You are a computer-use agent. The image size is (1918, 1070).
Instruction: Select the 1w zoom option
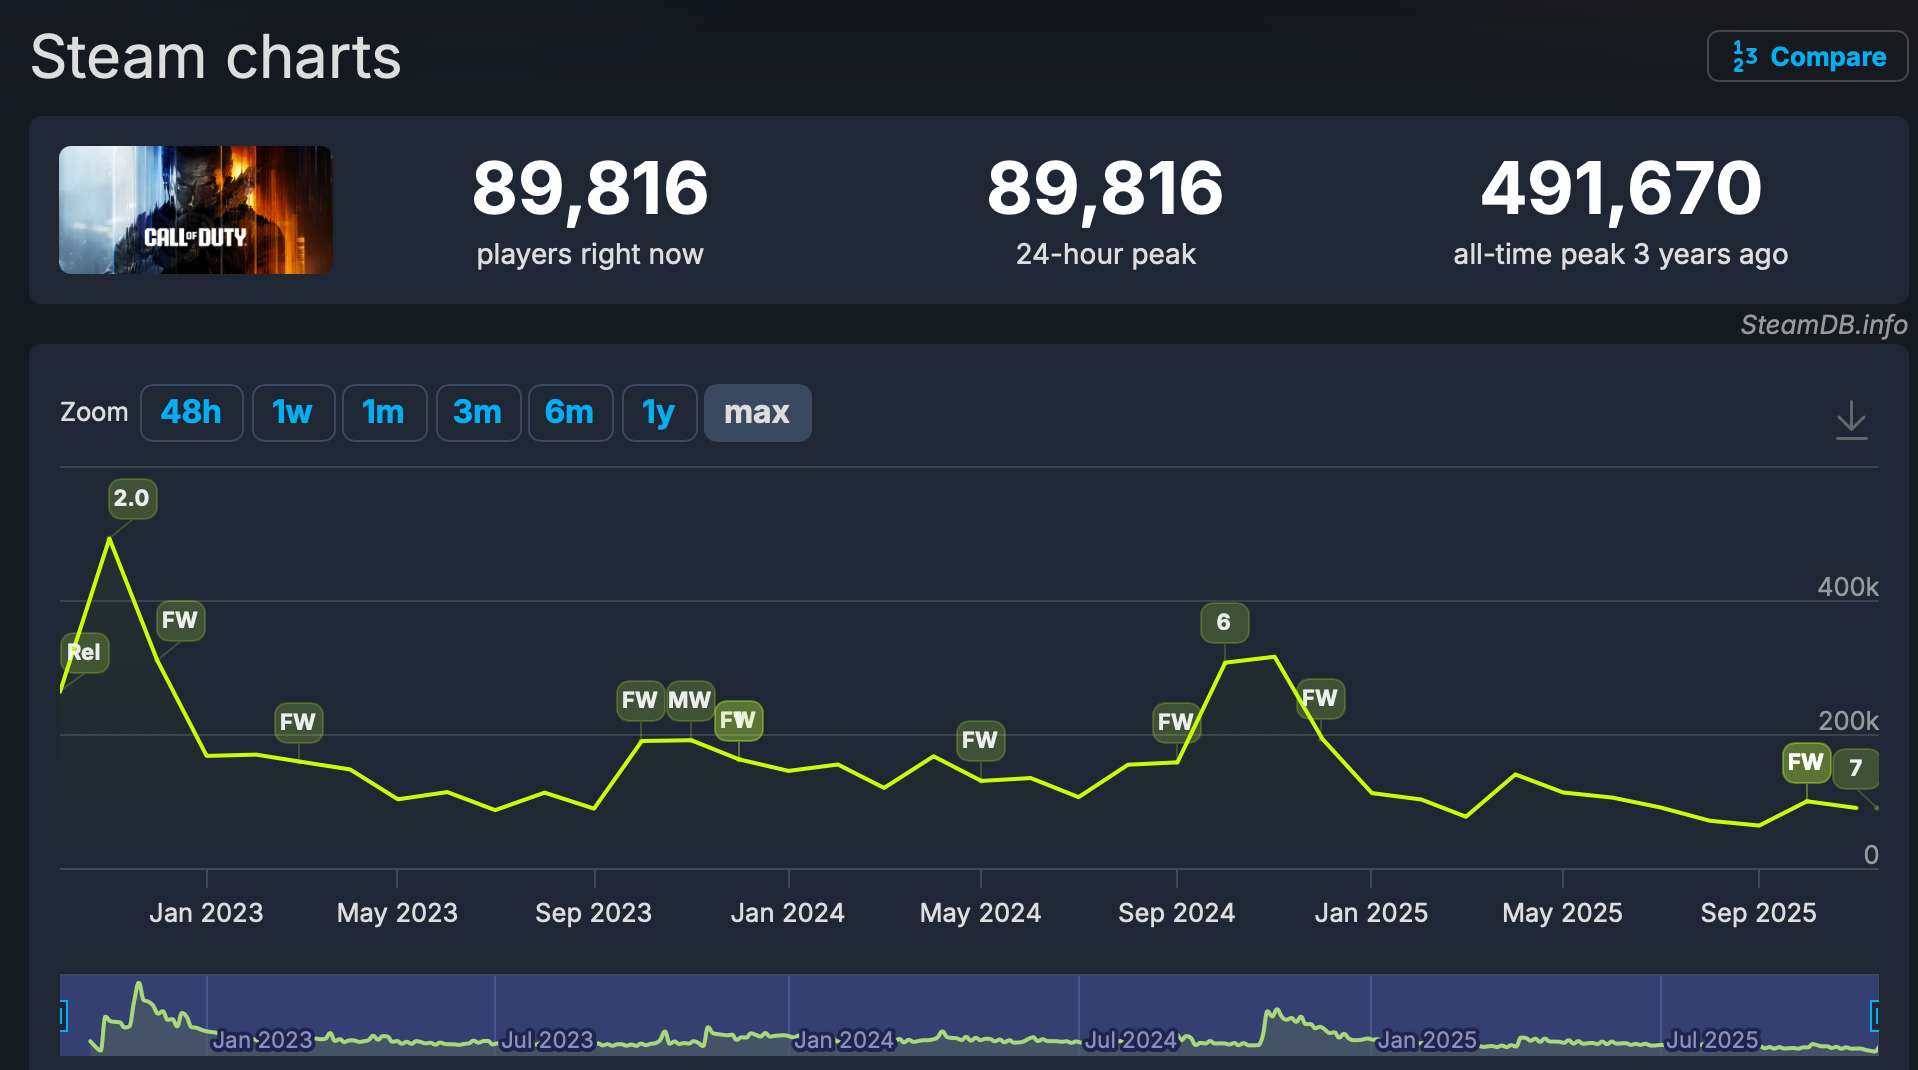(292, 412)
